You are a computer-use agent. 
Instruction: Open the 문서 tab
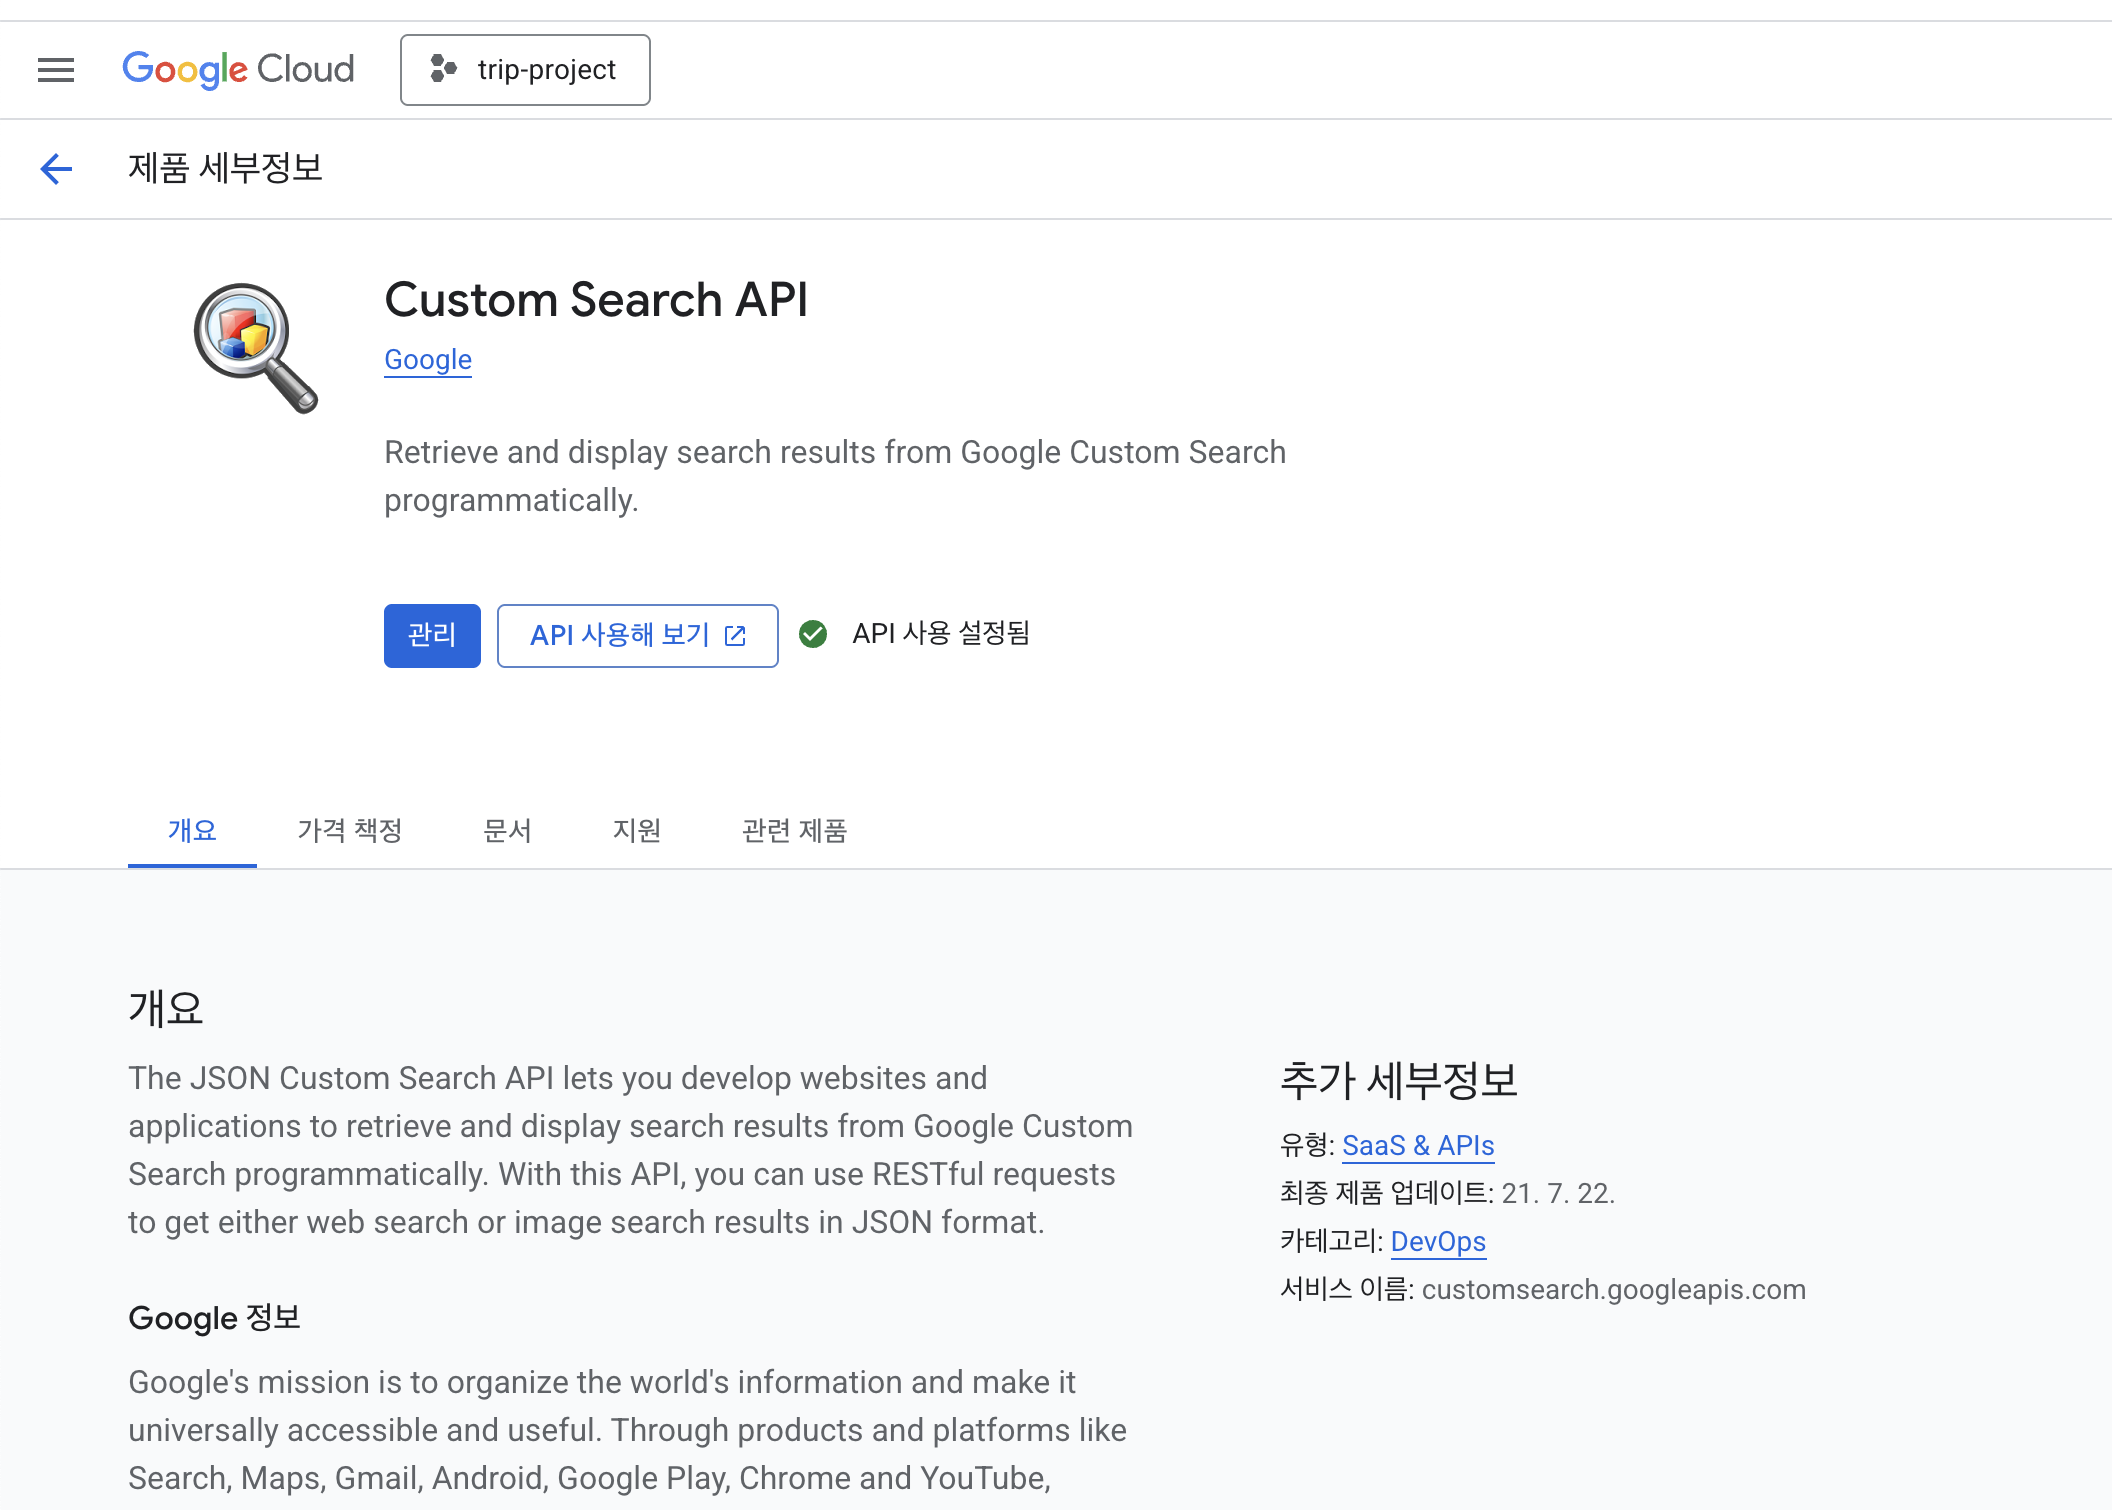point(507,830)
